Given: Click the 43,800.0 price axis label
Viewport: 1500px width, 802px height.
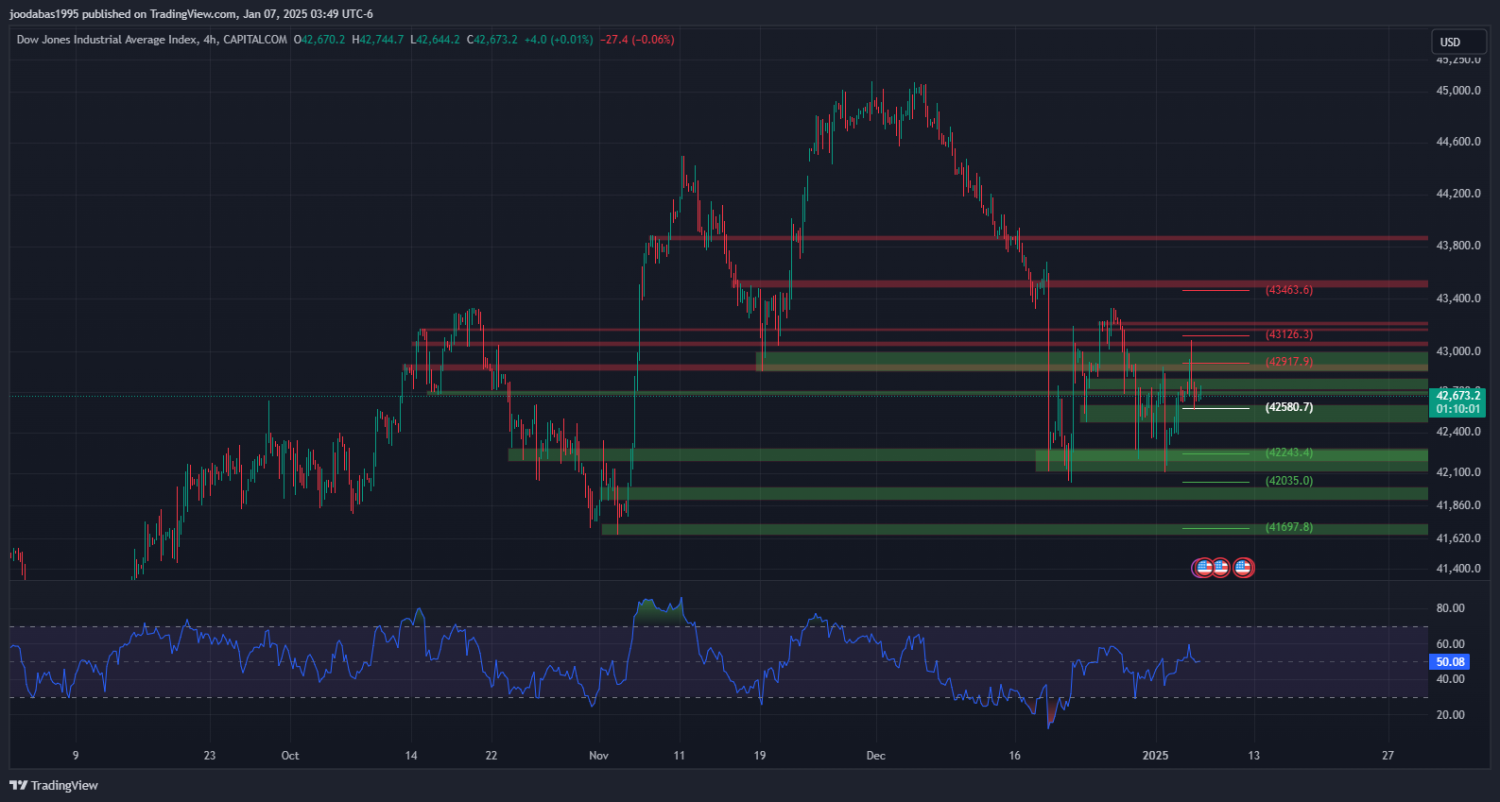Looking at the screenshot, I should point(1458,246).
